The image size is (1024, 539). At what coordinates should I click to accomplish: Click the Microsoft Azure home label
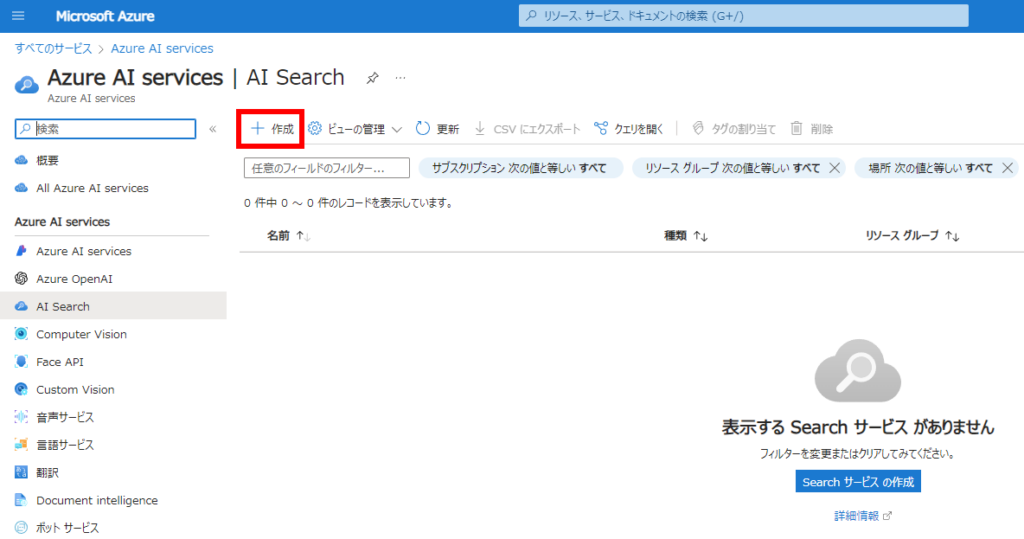(105, 16)
